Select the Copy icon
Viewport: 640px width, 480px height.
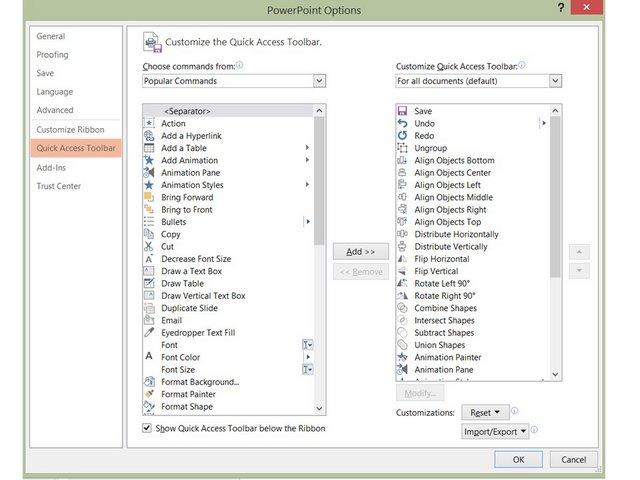coord(149,234)
